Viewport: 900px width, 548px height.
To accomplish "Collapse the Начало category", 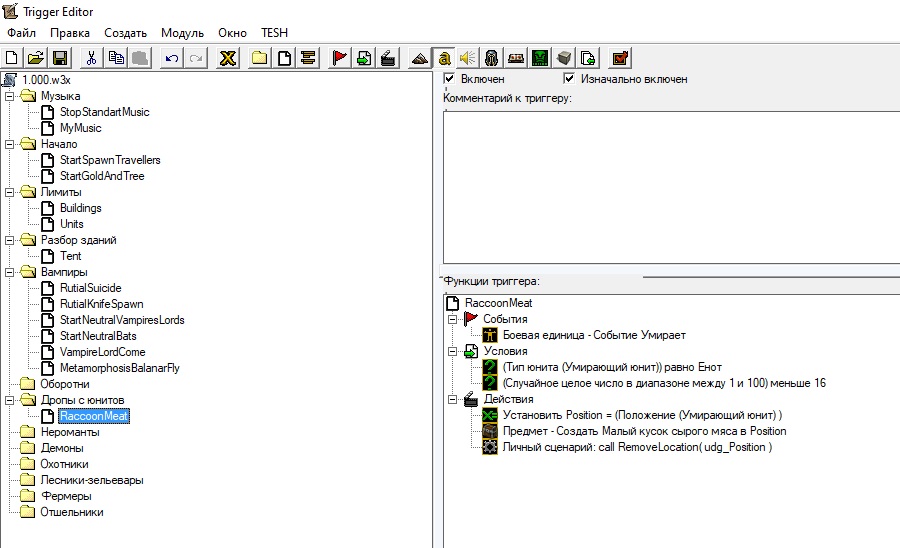I will [10, 144].
